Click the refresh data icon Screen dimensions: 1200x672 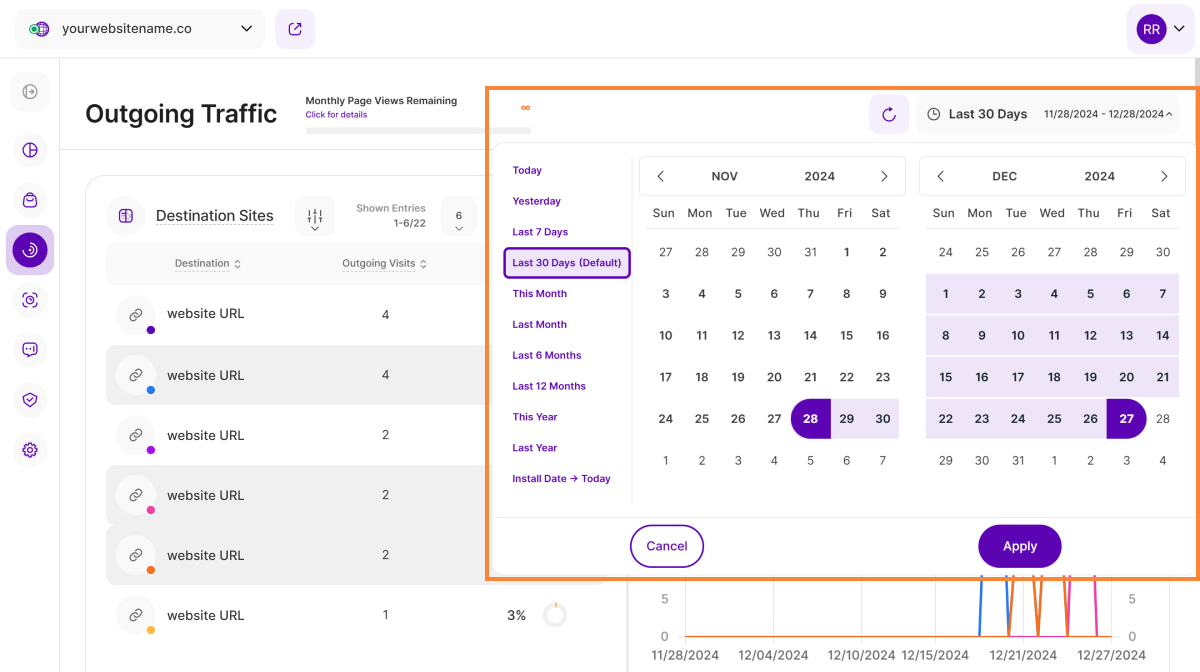(x=888, y=114)
